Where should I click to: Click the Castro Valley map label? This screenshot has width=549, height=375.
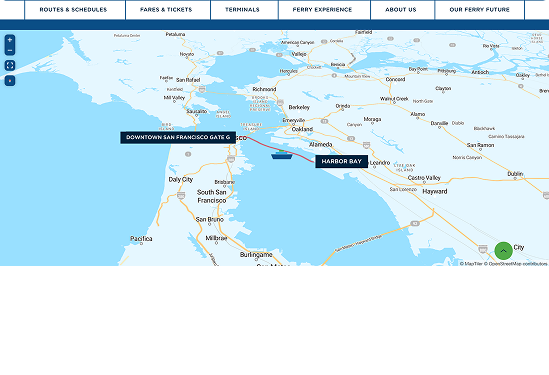click(424, 178)
